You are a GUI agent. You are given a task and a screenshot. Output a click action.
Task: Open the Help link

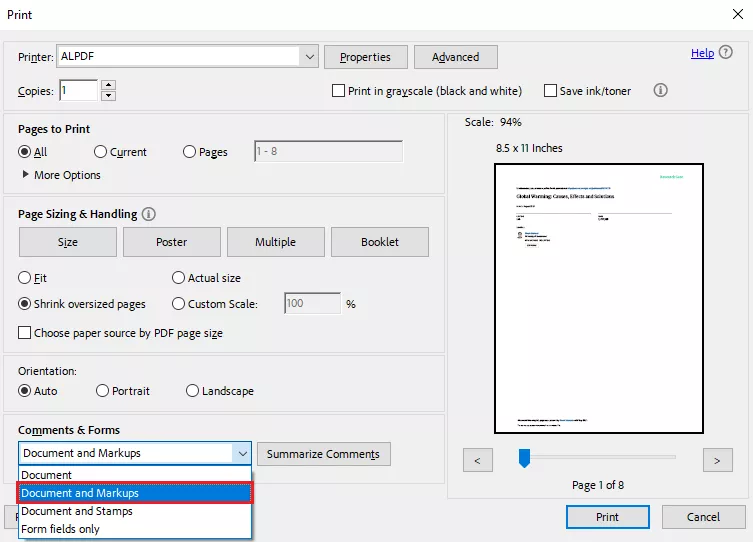pos(702,53)
